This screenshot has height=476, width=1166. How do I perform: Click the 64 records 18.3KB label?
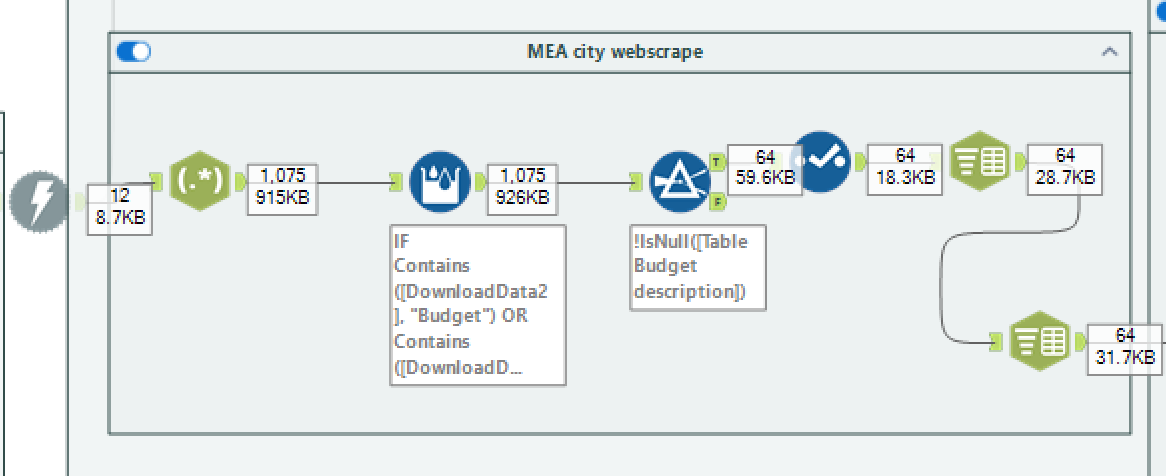pyautogui.click(x=904, y=170)
